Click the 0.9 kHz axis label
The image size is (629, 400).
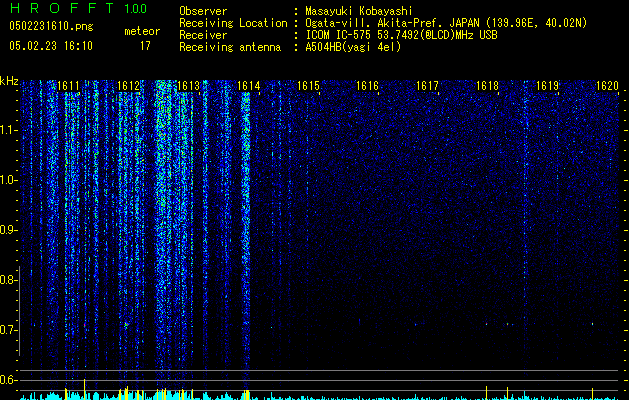9,230
